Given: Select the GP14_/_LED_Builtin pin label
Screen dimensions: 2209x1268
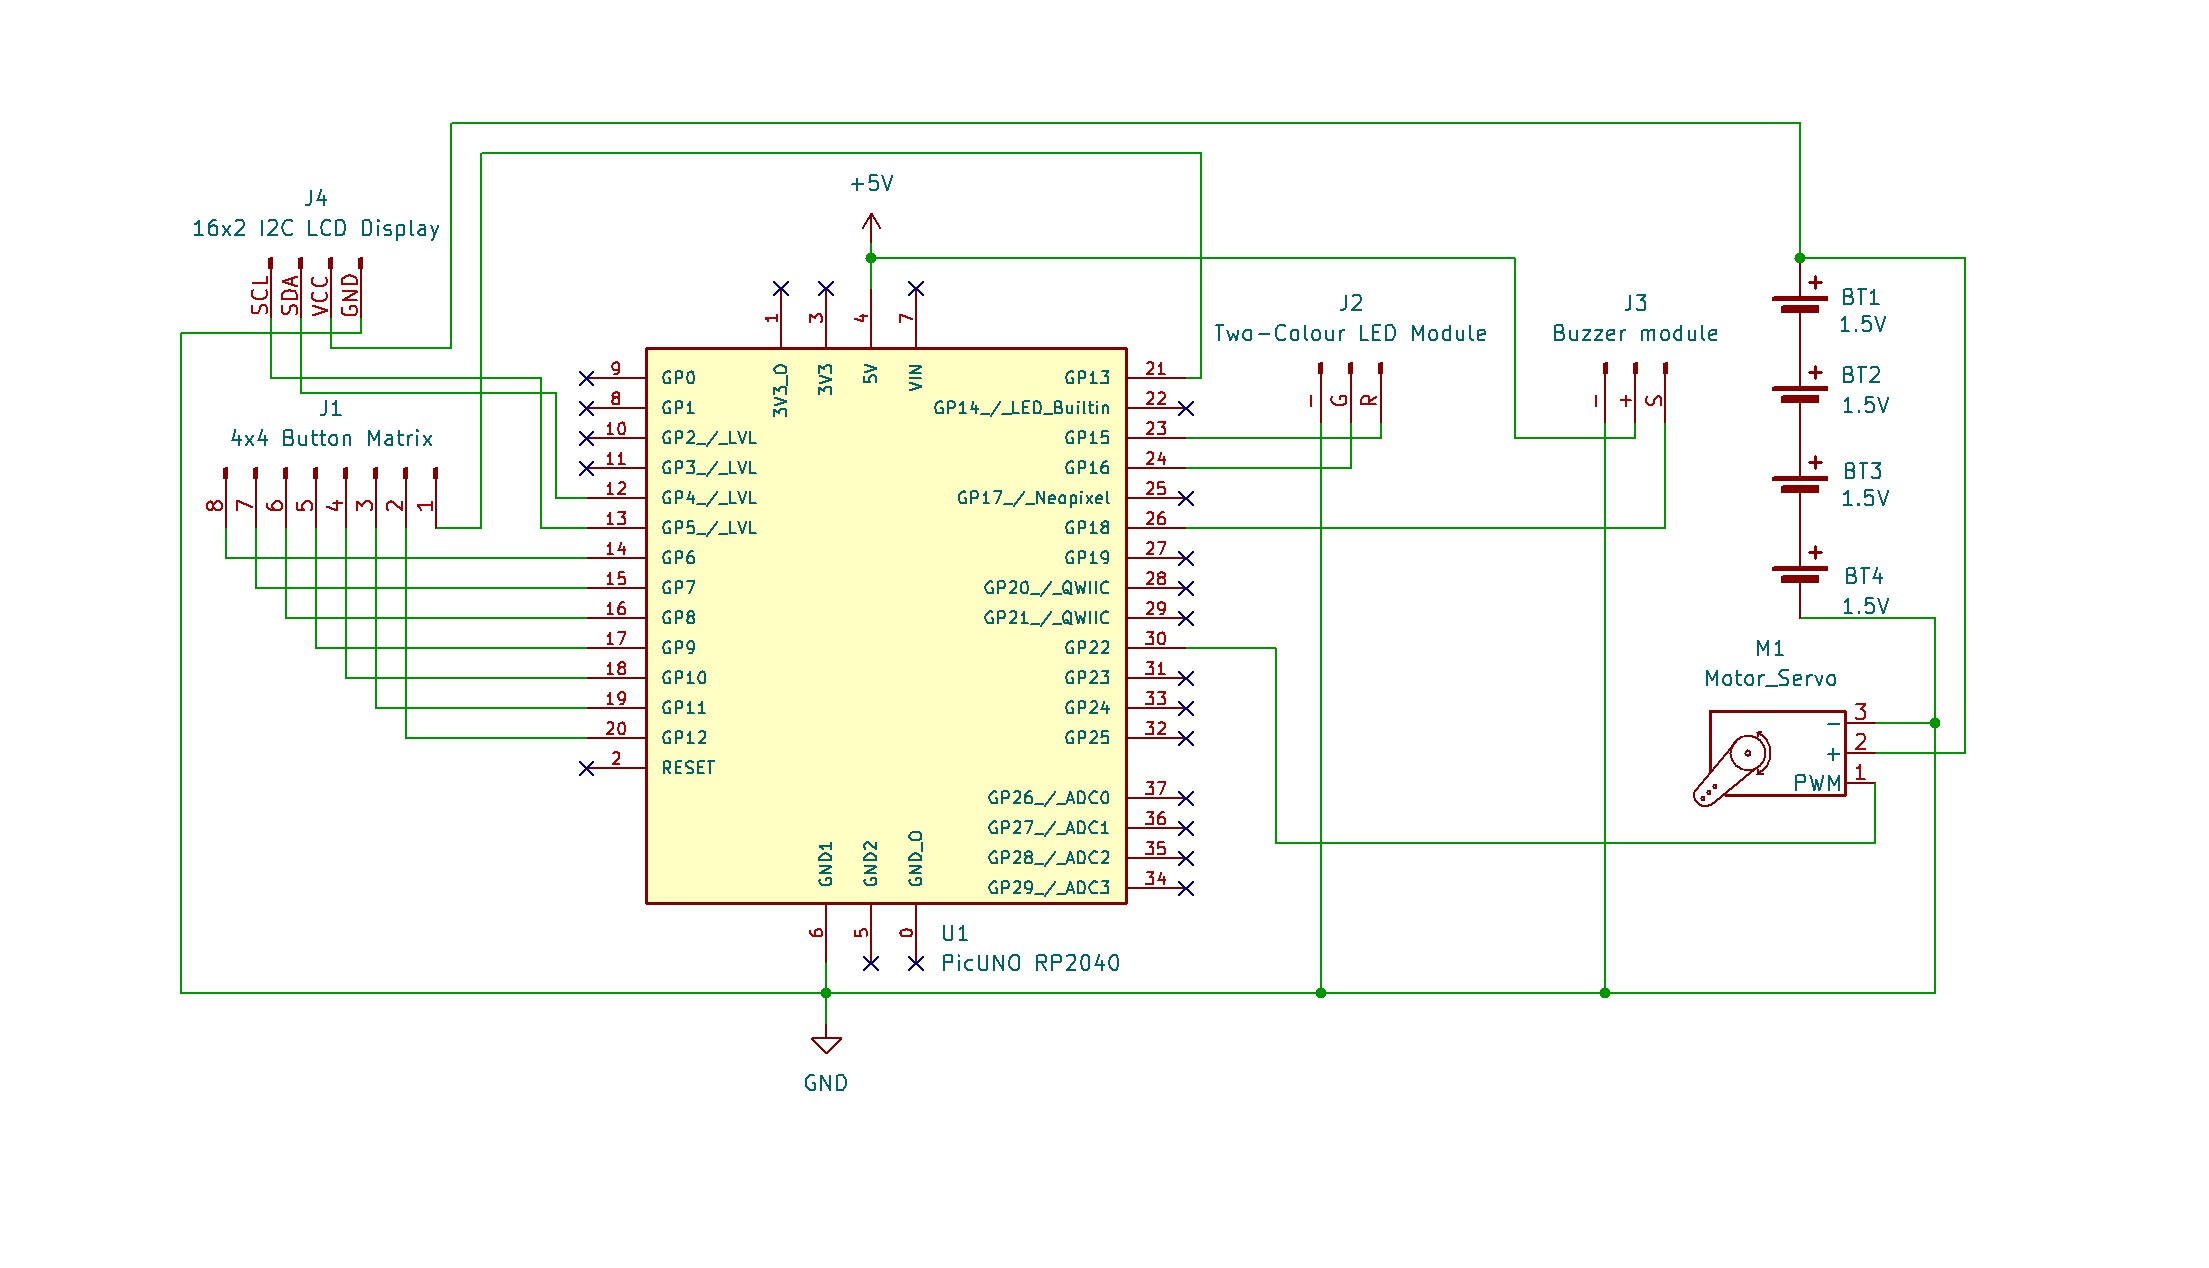Looking at the screenshot, I should pyautogui.click(x=1022, y=407).
